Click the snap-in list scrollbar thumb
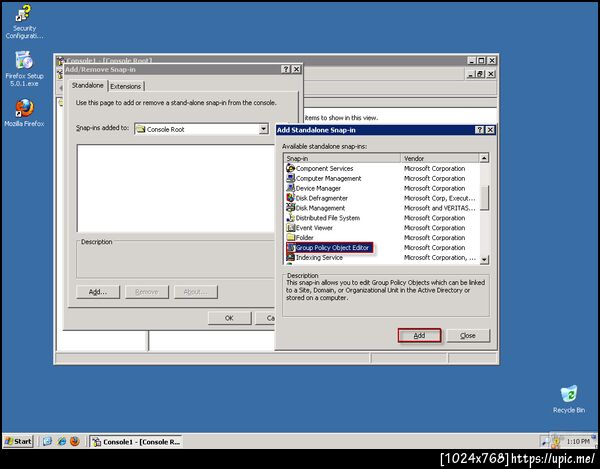Image resolution: width=600 pixels, height=469 pixels. click(484, 198)
